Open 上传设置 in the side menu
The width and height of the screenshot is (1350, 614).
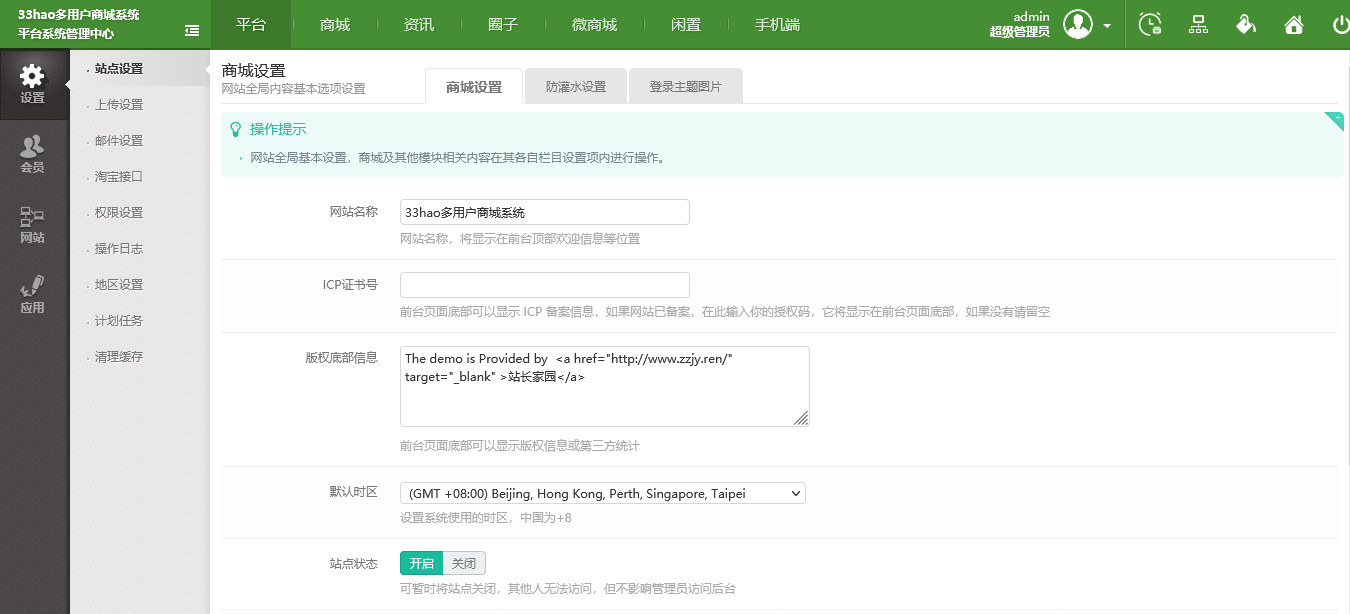tap(119, 105)
